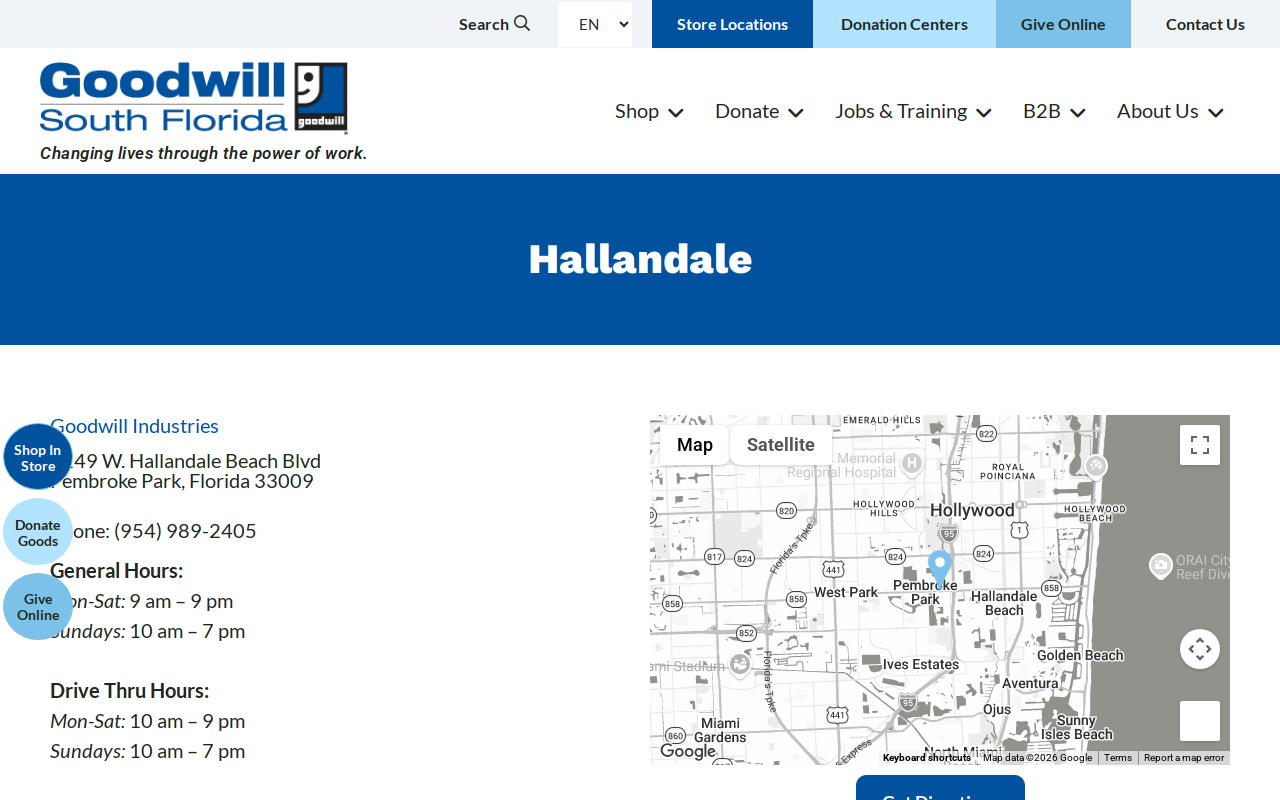
Task: Open Donation Centers tab
Action: [x=904, y=24]
